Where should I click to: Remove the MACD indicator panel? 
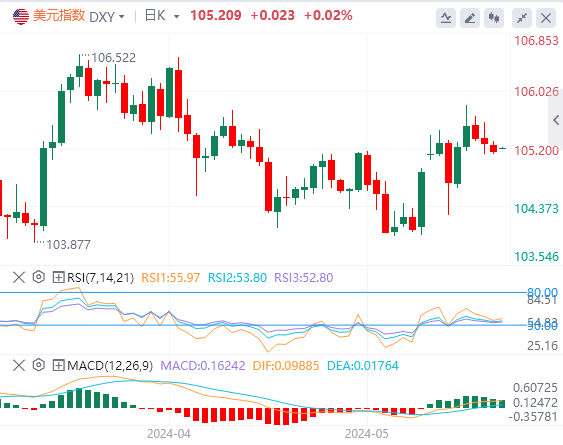pyautogui.click(x=19, y=366)
